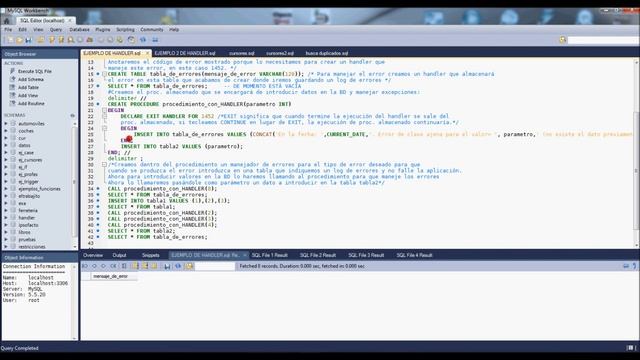Expand the handler schema

point(6,218)
